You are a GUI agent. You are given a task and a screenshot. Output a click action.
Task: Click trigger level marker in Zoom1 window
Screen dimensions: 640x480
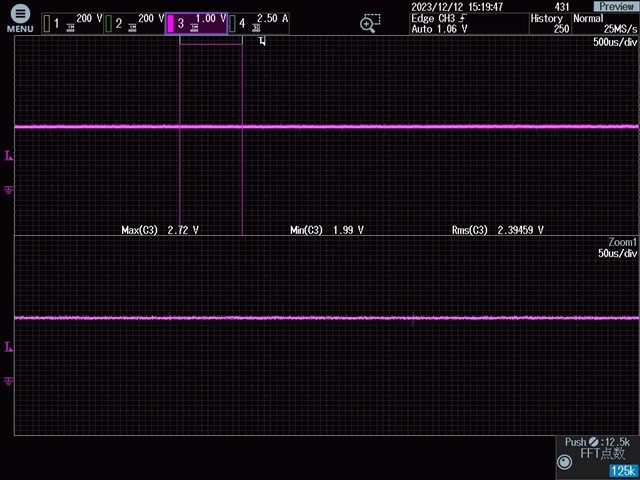[x=9, y=347]
